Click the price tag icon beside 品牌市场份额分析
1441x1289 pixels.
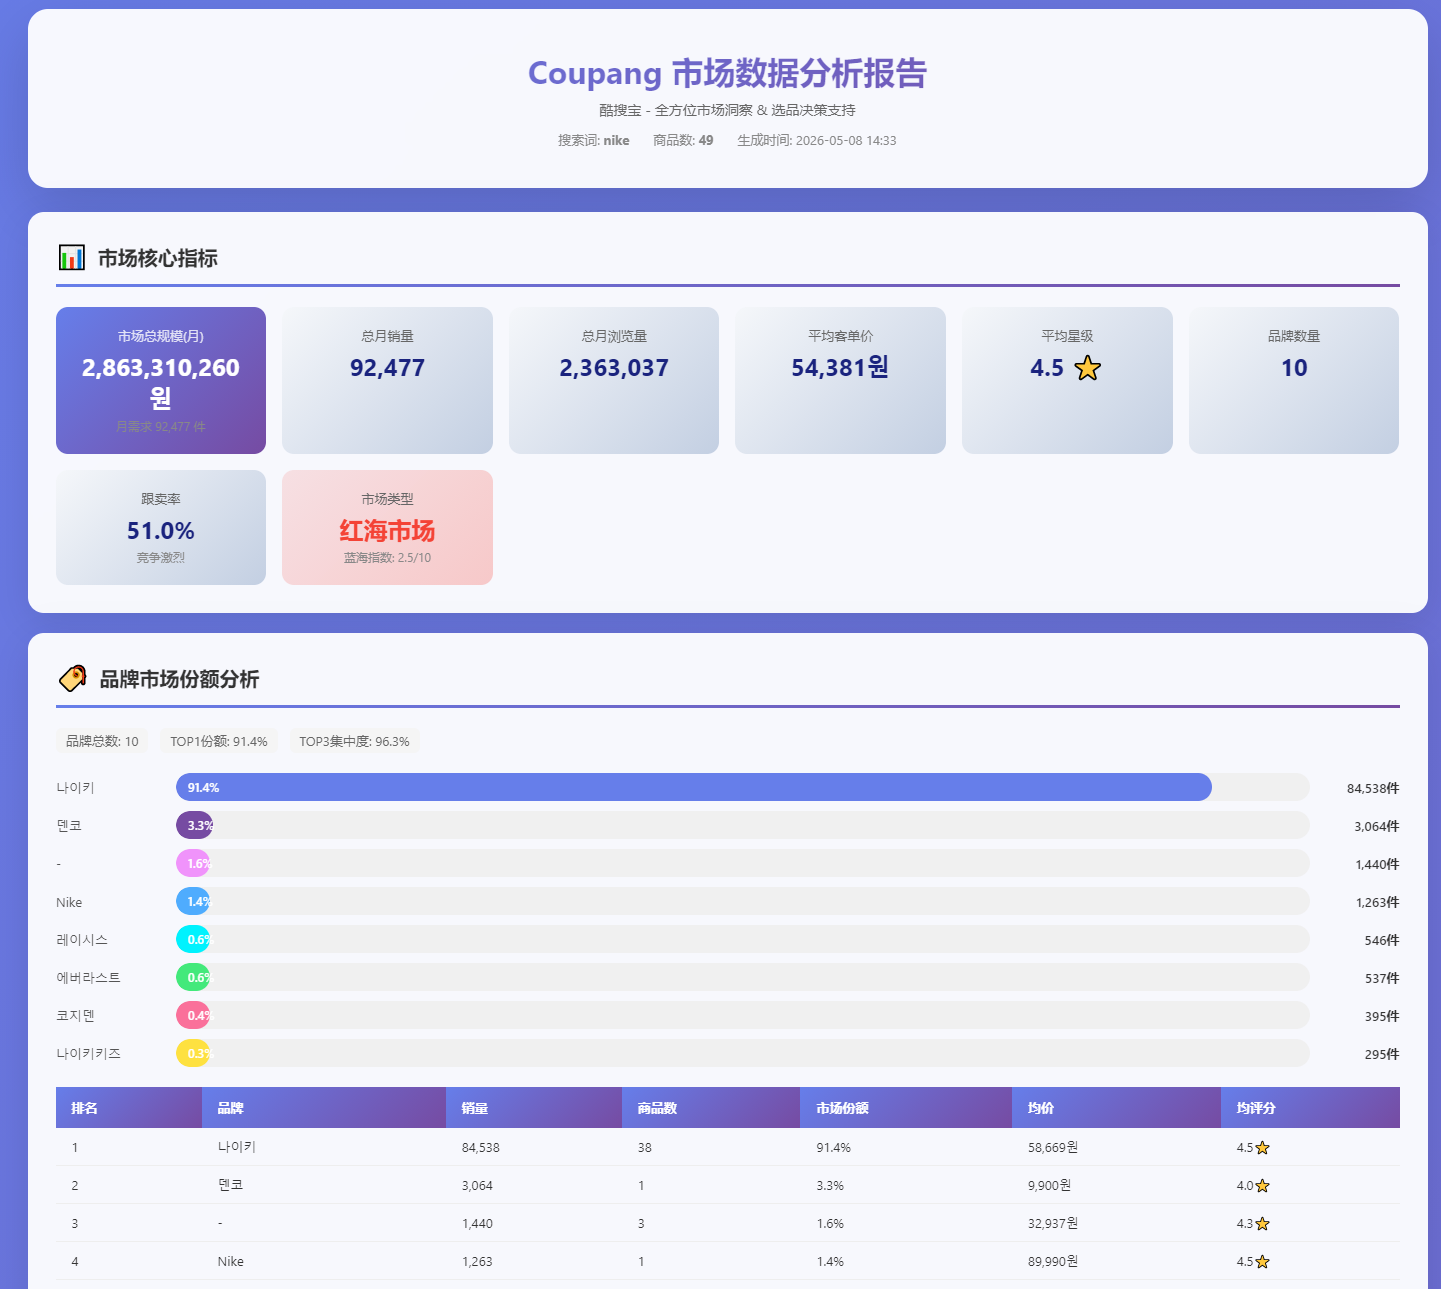click(72, 679)
